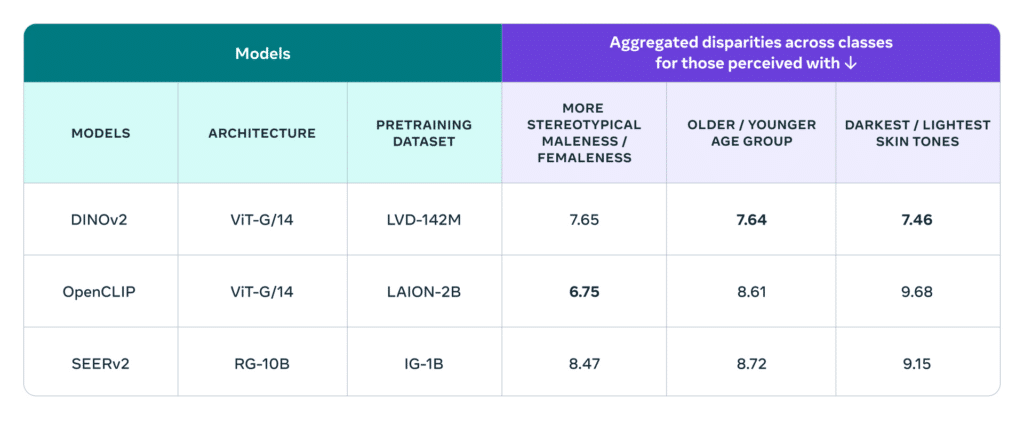Select the bold 7.46 skin tones value

point(916,220)
